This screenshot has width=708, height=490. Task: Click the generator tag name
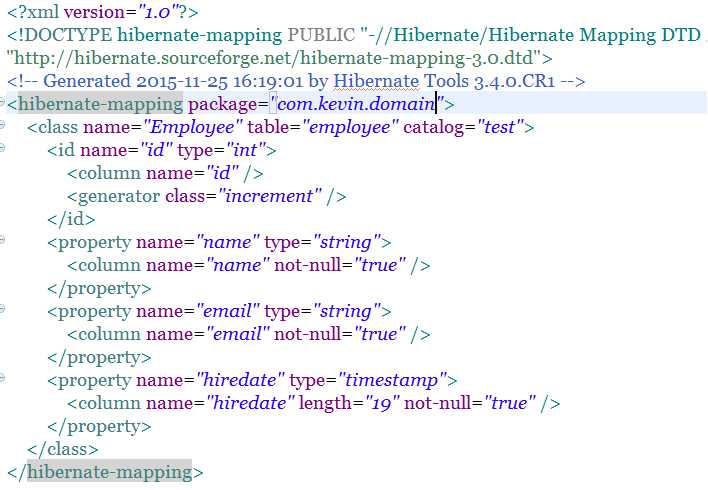coord(119,196)
